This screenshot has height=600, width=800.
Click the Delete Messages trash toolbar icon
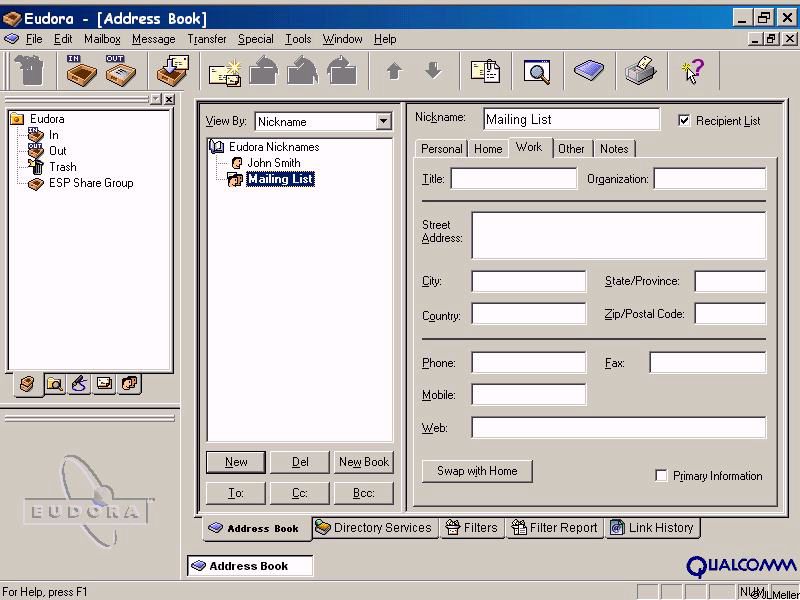29,70
